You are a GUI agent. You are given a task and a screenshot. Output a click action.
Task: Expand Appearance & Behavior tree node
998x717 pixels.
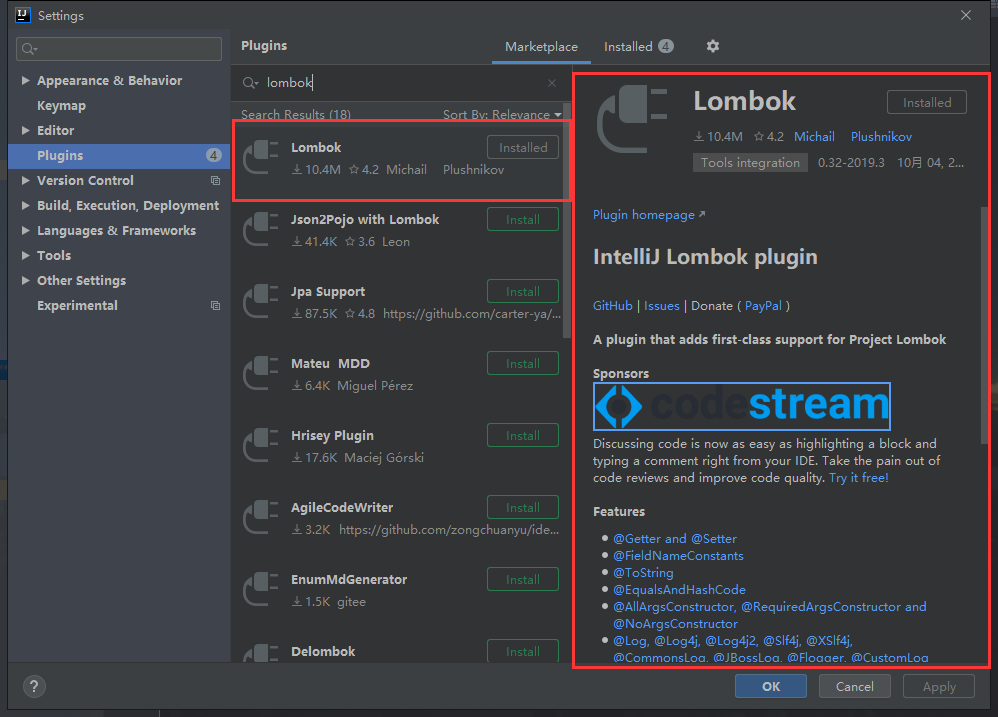click(x=25, y=80)
